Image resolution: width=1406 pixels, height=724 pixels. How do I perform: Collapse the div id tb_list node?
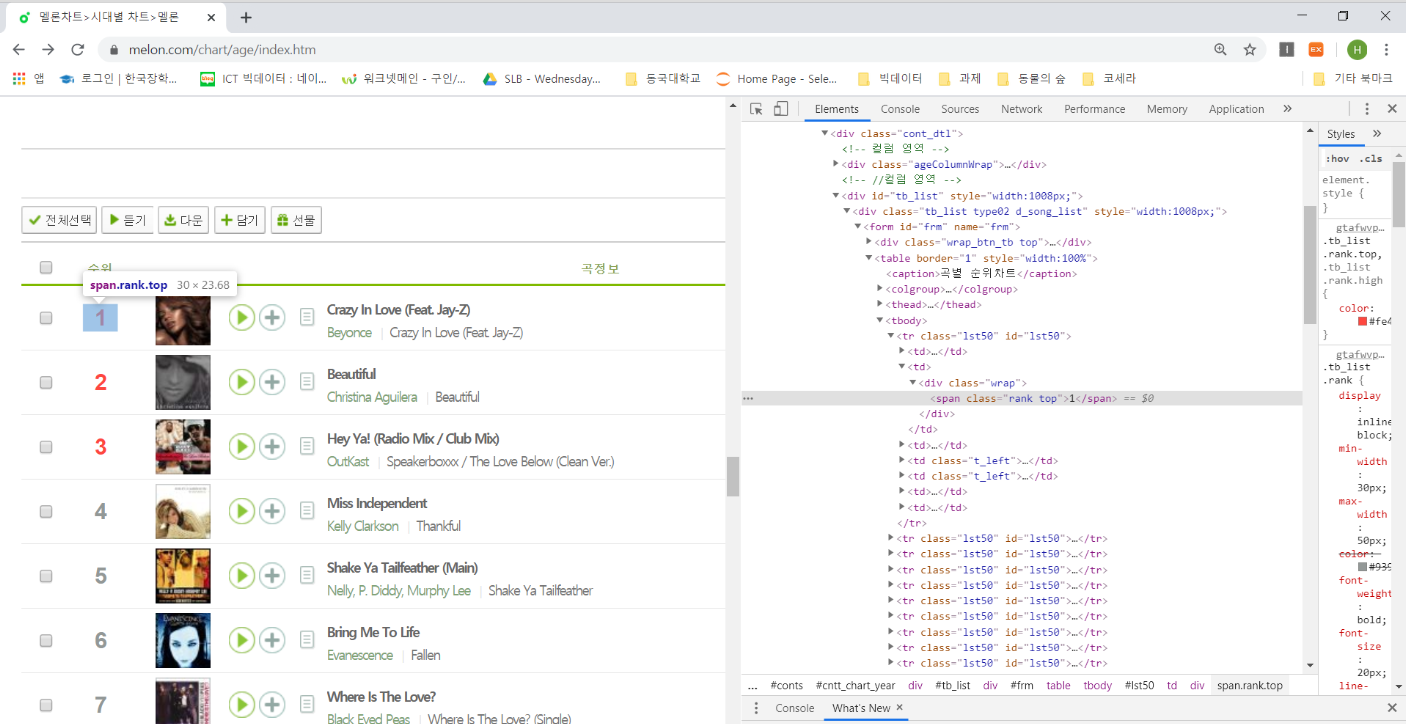(x=836, y=196)
